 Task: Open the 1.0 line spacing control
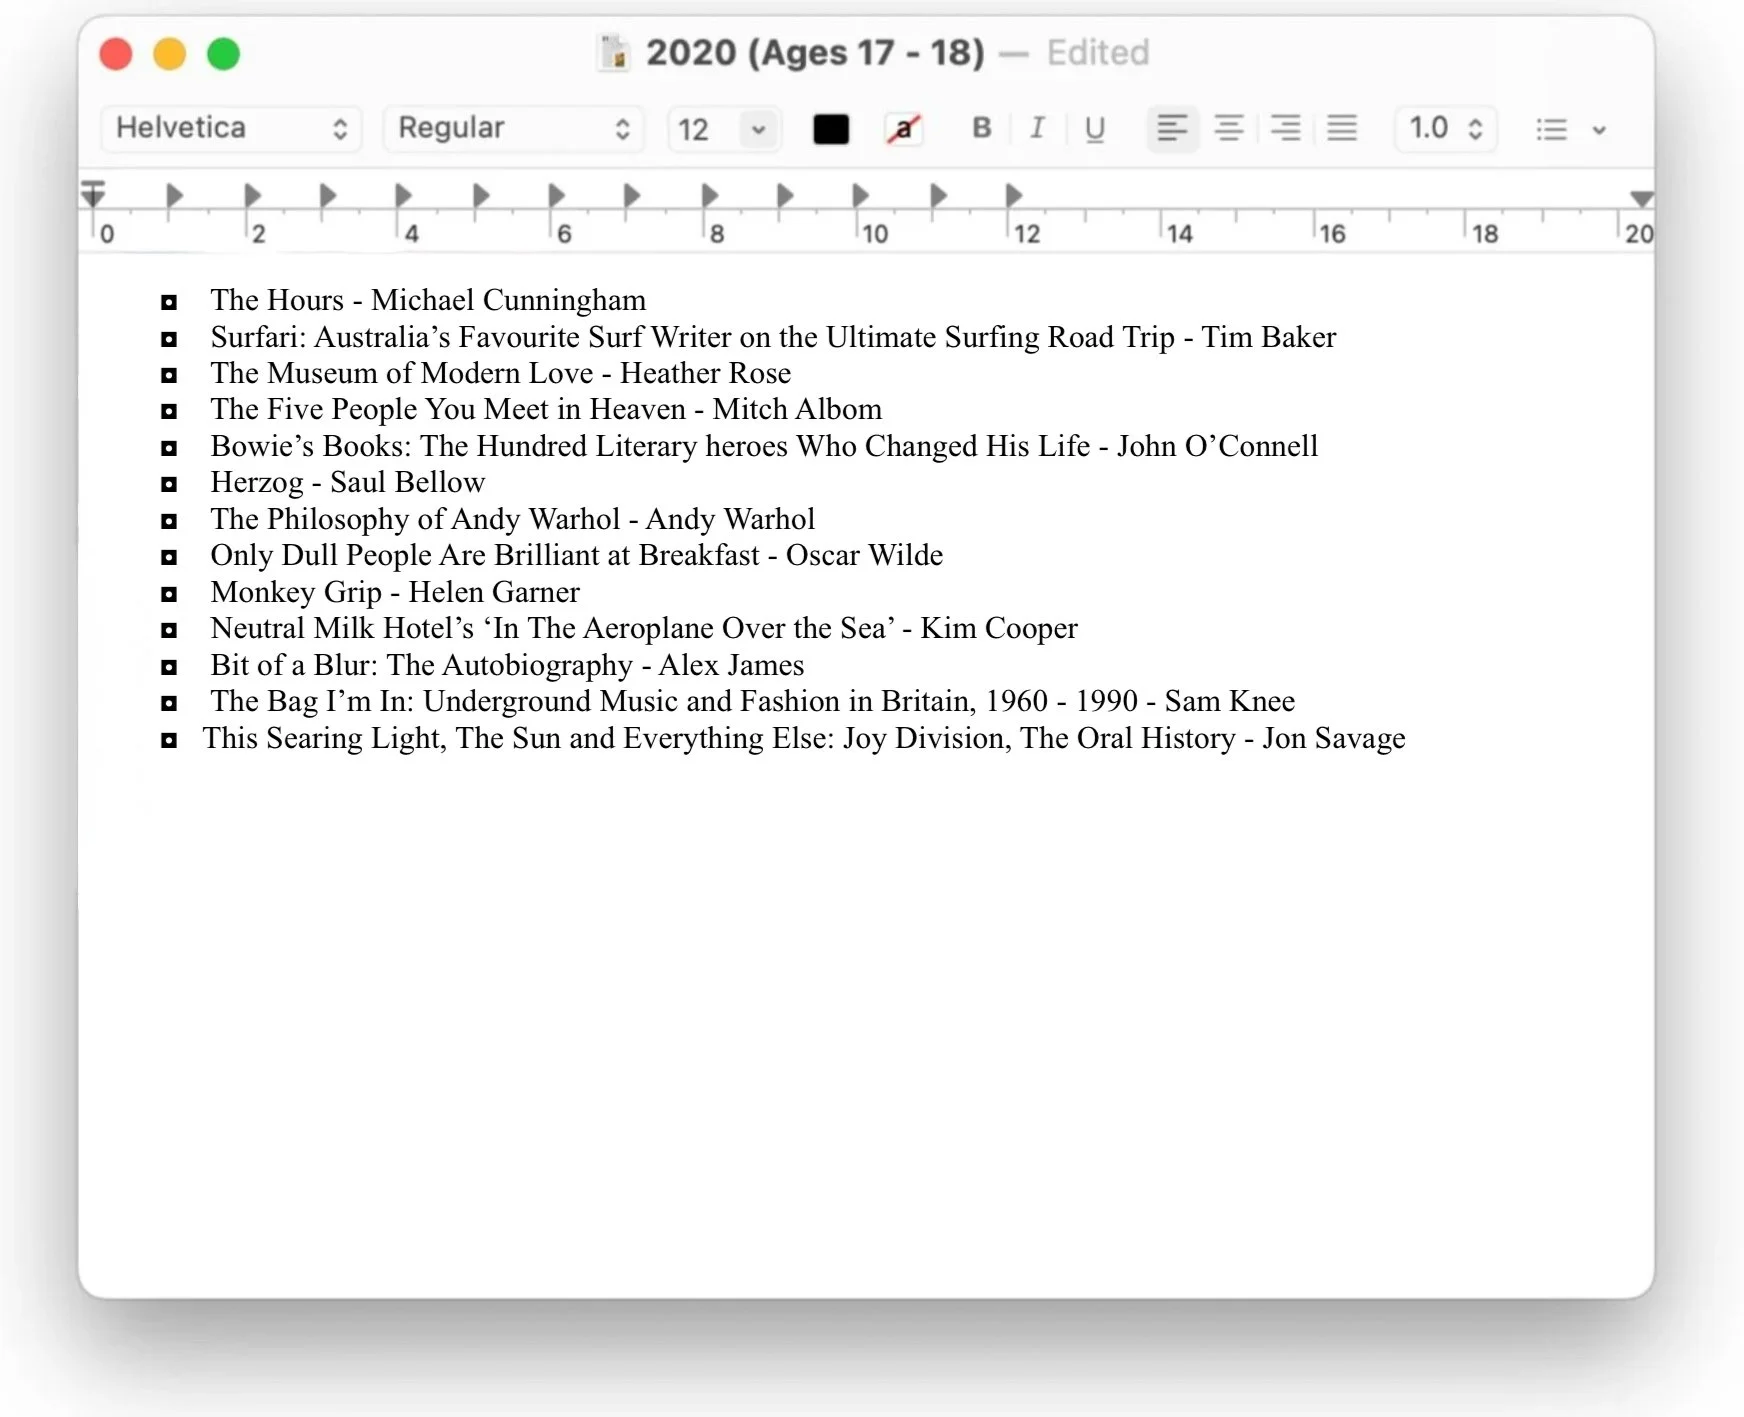click(x=1445, y=128)
